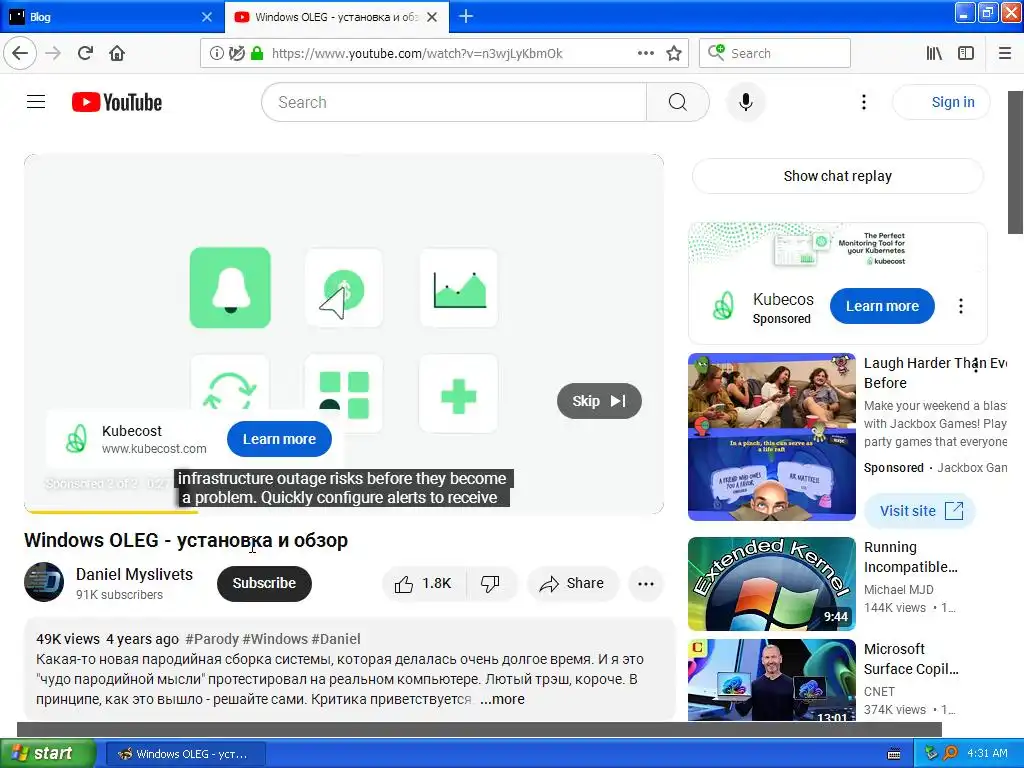
Task: Open Laugh Harder Than Ever Before title
Action: click(x=935, y=373)
